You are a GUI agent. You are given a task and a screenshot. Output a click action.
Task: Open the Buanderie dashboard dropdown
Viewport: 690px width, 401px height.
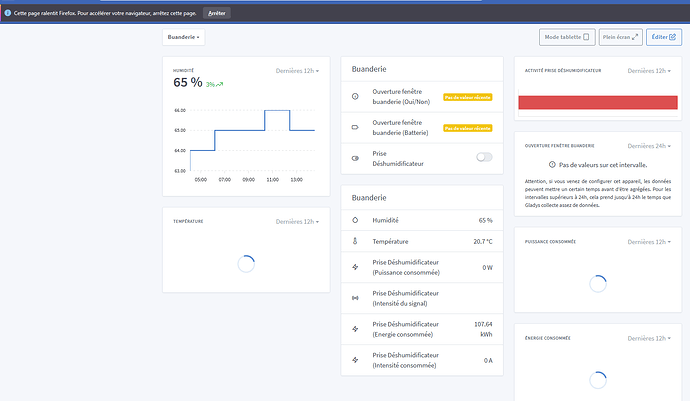pyautogui.click(x=185, y=37)
